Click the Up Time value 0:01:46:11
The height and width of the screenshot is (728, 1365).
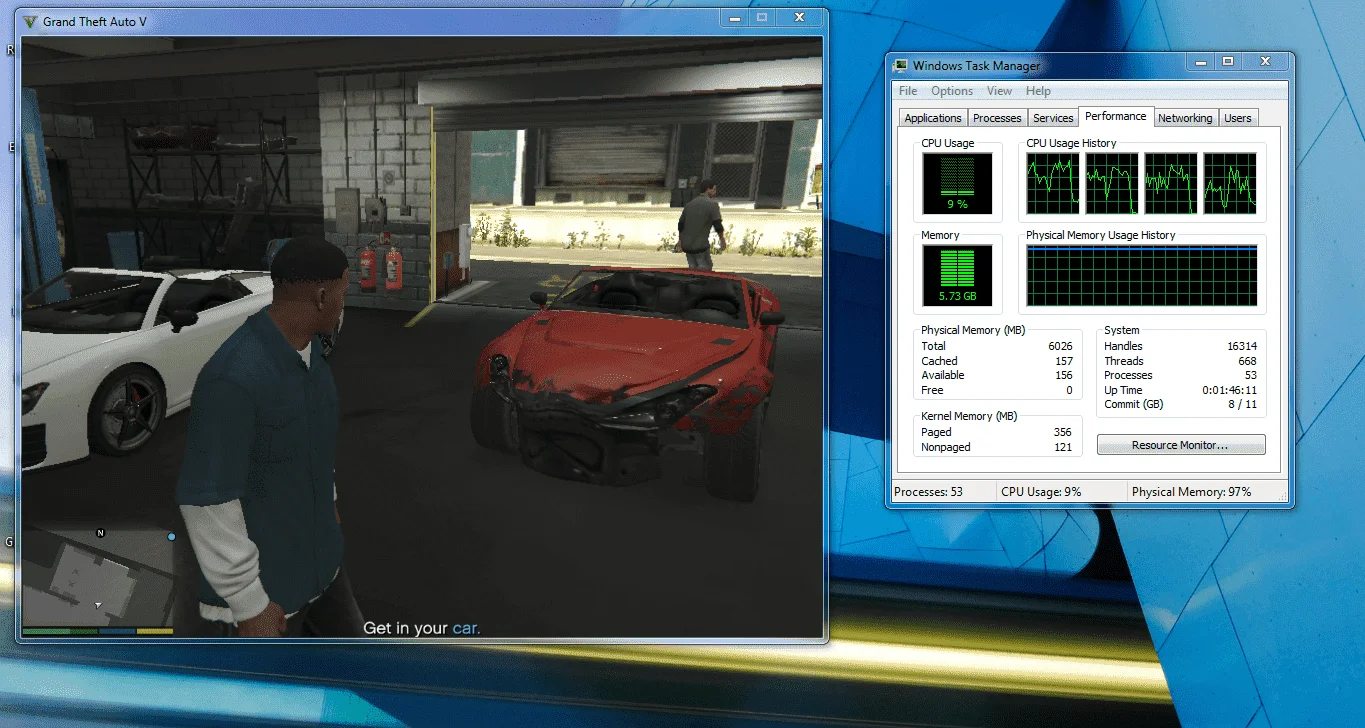(1230, 390)
